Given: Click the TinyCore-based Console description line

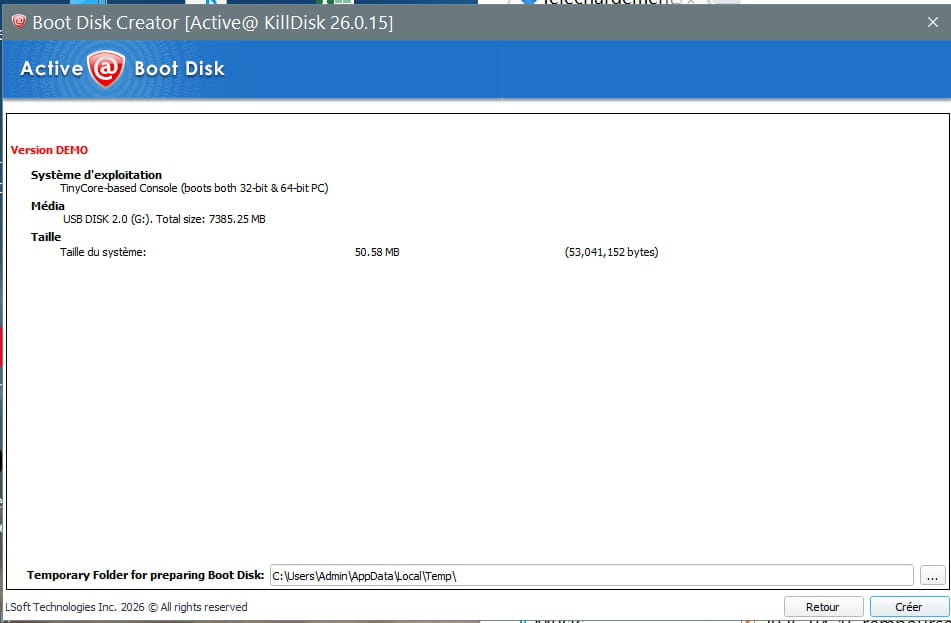Looking at the screenshot, I should click(194, 188).
